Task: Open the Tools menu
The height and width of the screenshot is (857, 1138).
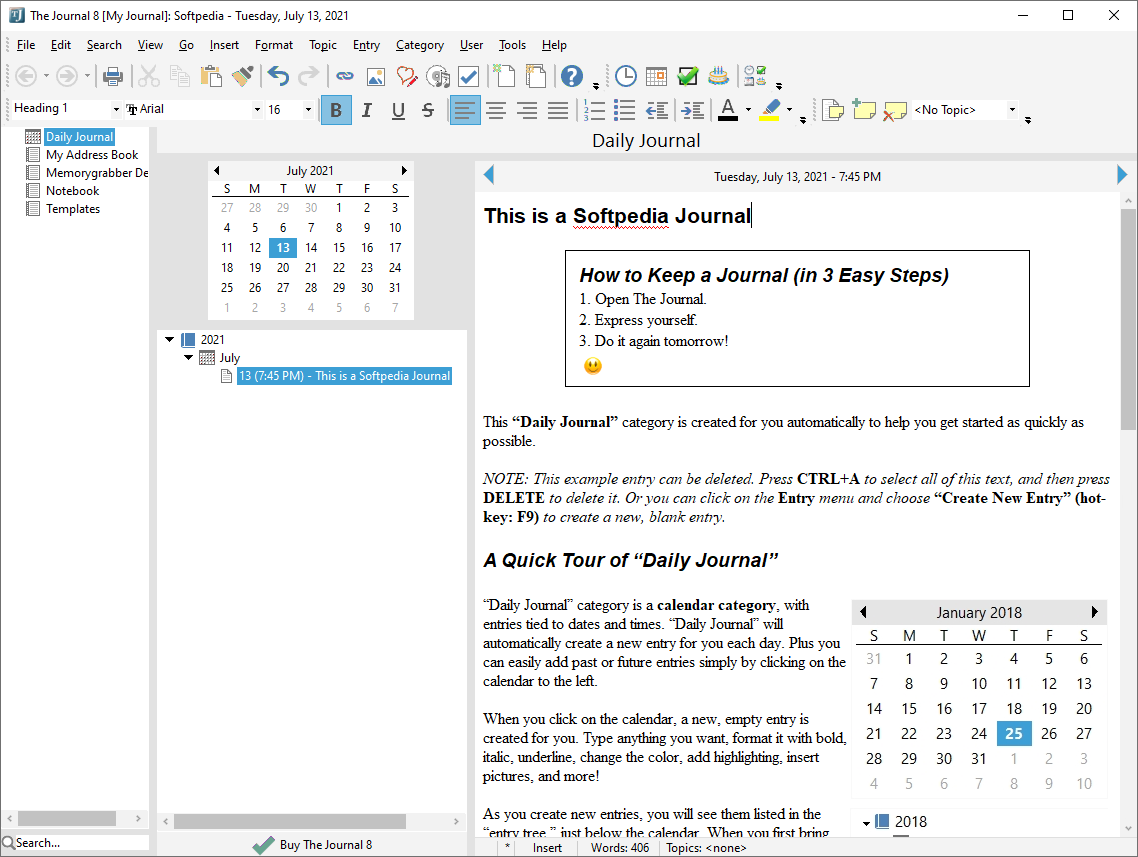Action: (x=512, y=45)
